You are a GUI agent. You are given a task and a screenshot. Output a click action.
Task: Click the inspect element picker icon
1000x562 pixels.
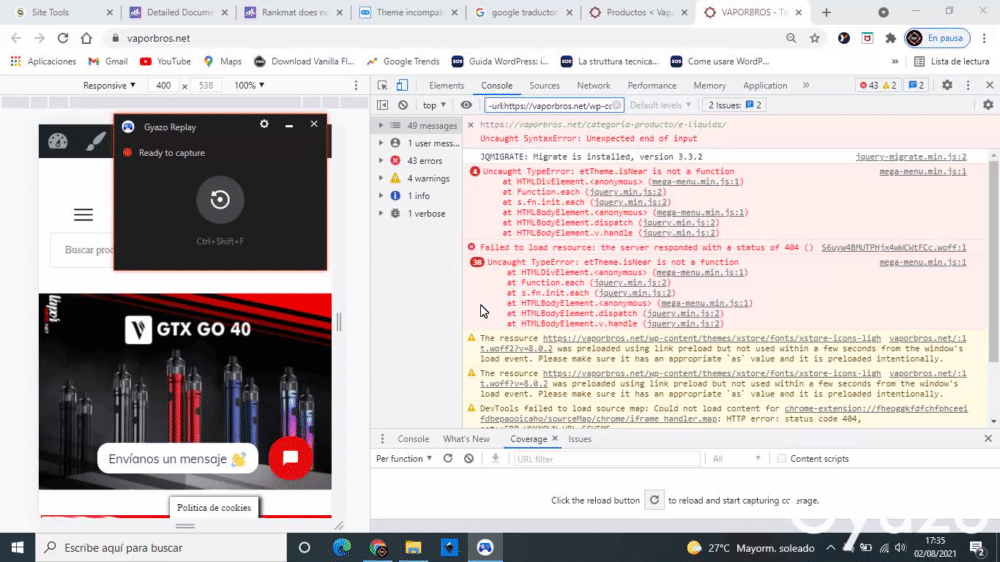pos(382,85)
